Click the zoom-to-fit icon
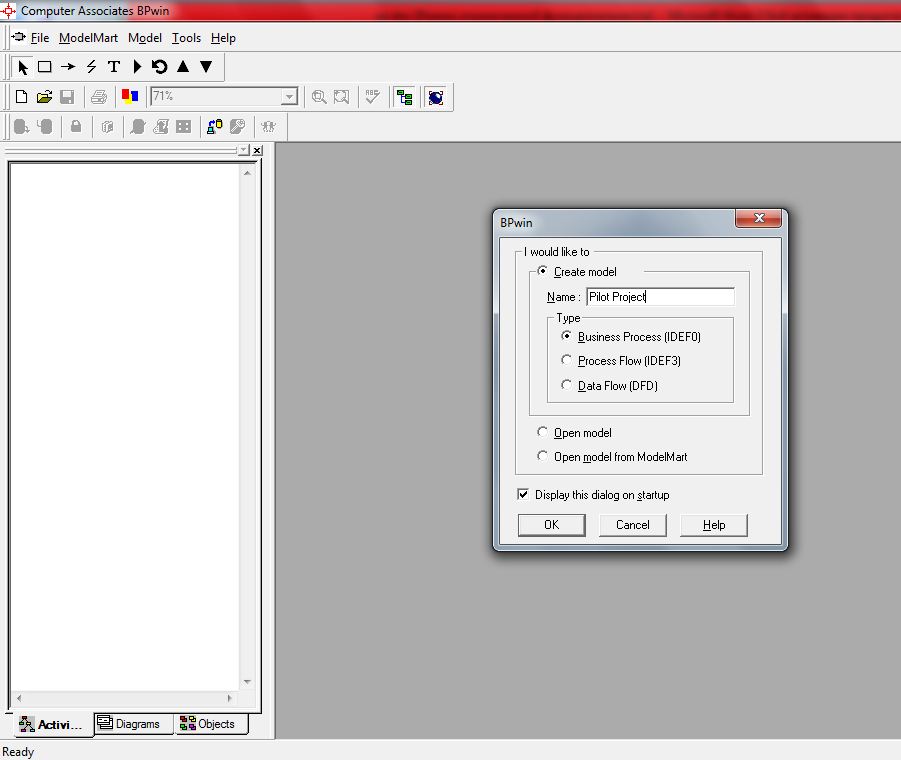 pos(341,97)
